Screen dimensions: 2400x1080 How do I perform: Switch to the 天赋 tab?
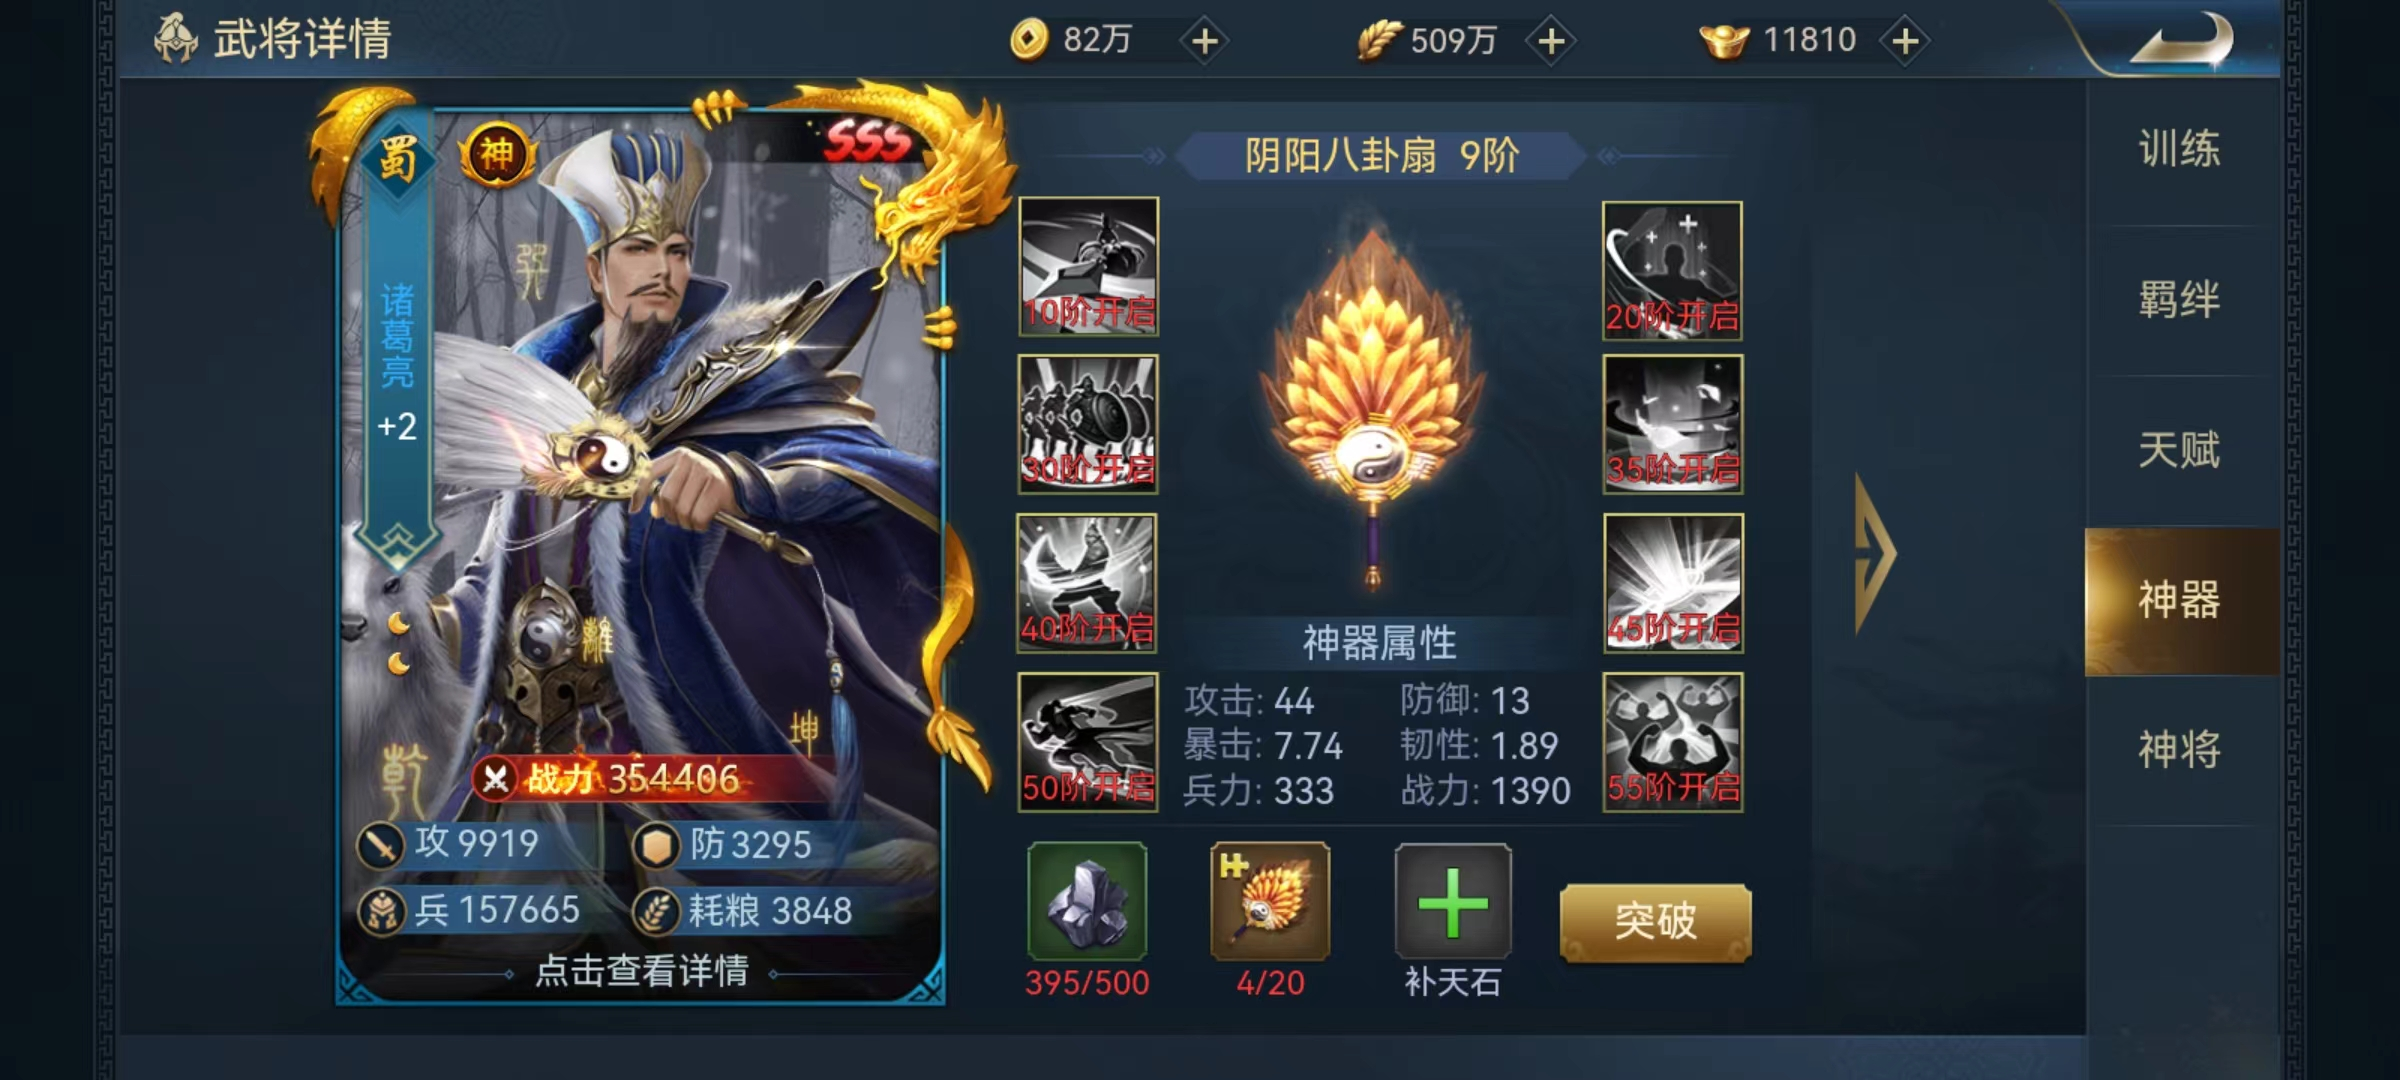[x=2180, y=450]
